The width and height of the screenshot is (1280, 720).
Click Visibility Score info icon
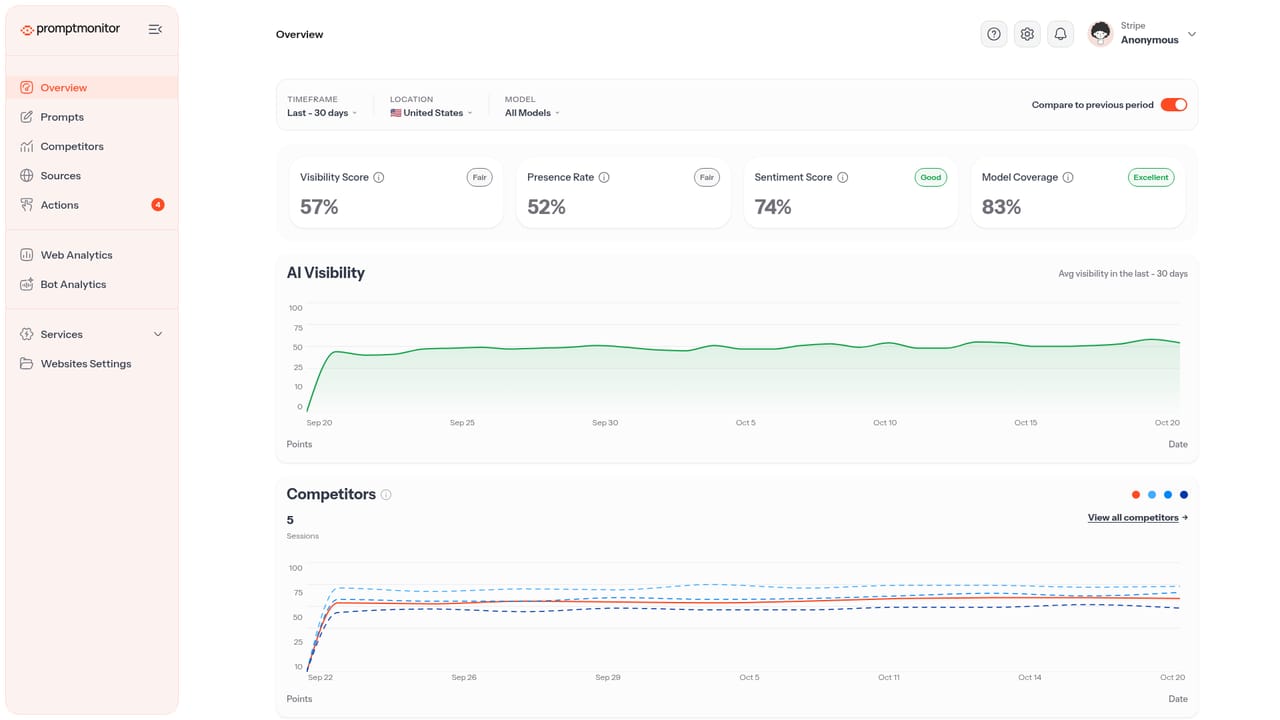pos(379,177)
